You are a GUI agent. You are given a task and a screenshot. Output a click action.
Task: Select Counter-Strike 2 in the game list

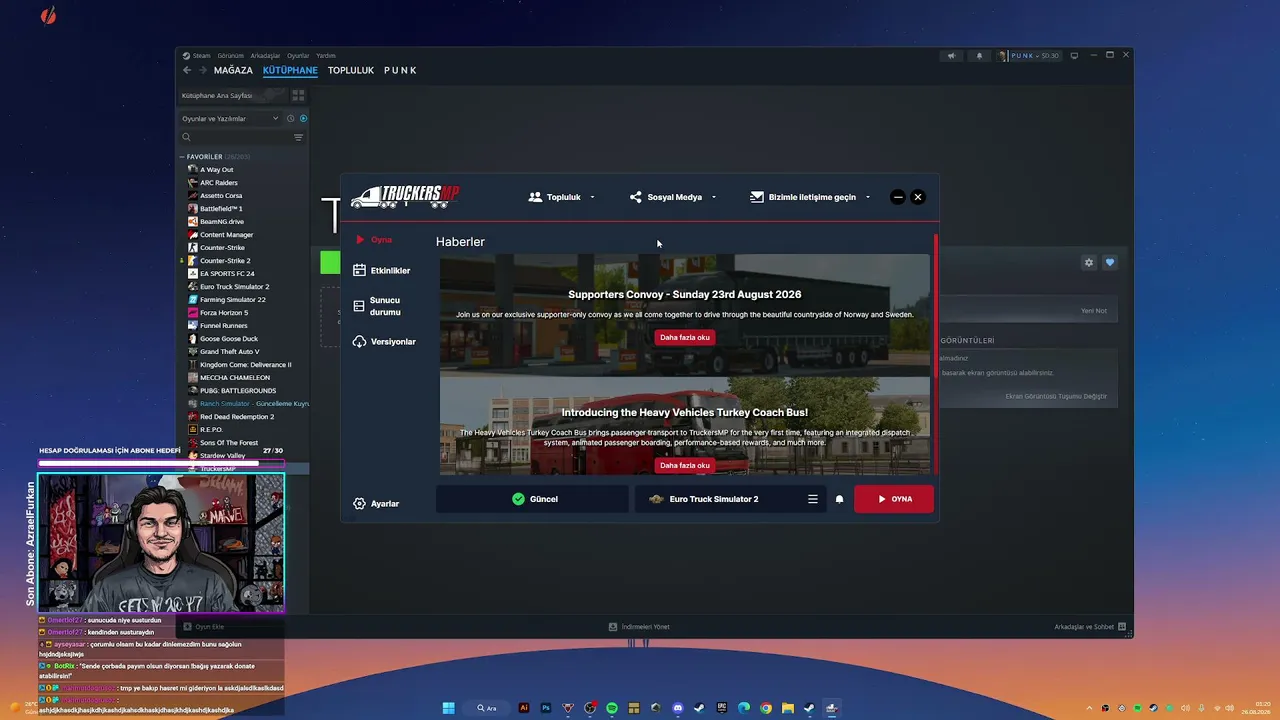coord(225,261)
